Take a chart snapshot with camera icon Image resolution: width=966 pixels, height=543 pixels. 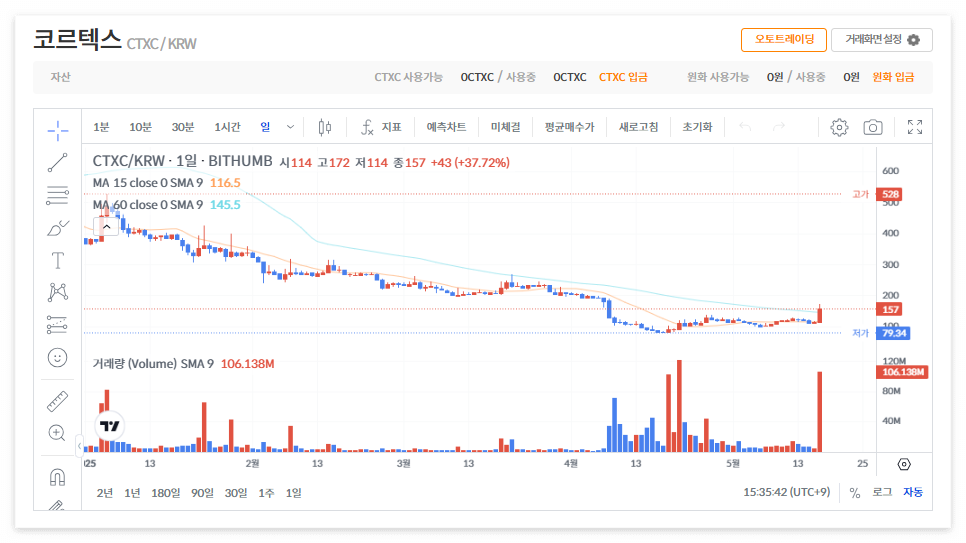(872, 127)
